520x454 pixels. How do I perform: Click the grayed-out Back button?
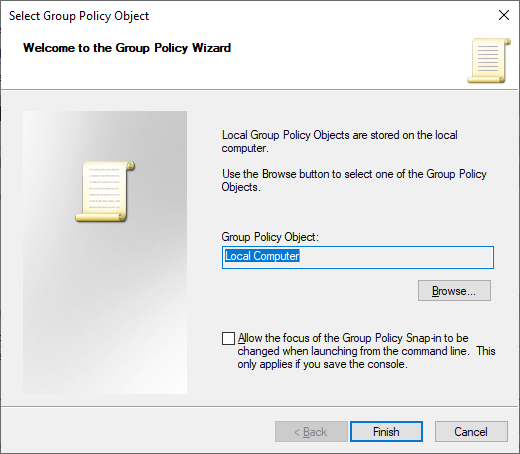[x=311, y=432]
